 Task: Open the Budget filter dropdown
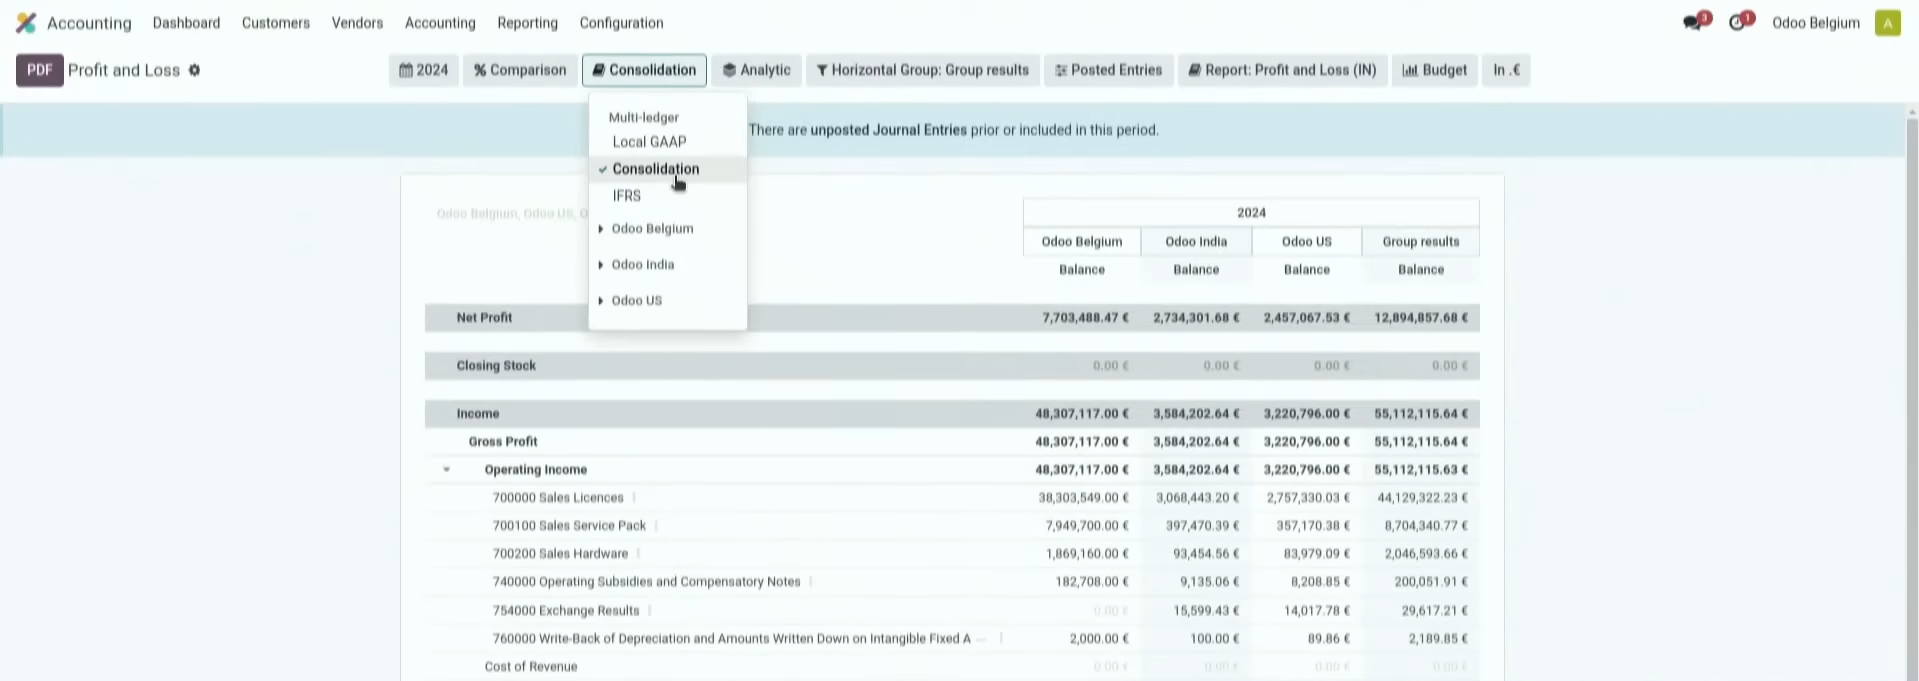click(1434, 70)
